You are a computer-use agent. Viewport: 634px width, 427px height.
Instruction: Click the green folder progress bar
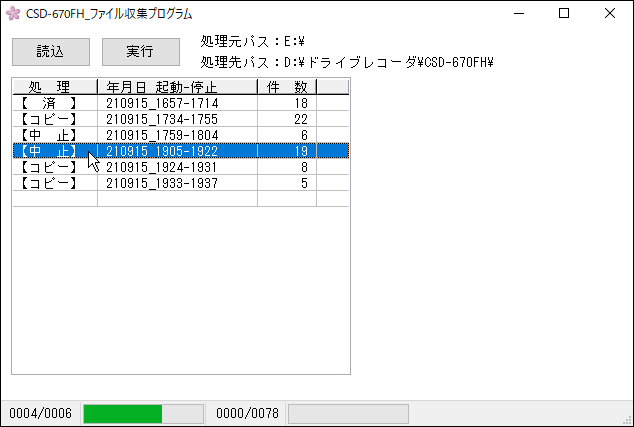tap(143, 414)
